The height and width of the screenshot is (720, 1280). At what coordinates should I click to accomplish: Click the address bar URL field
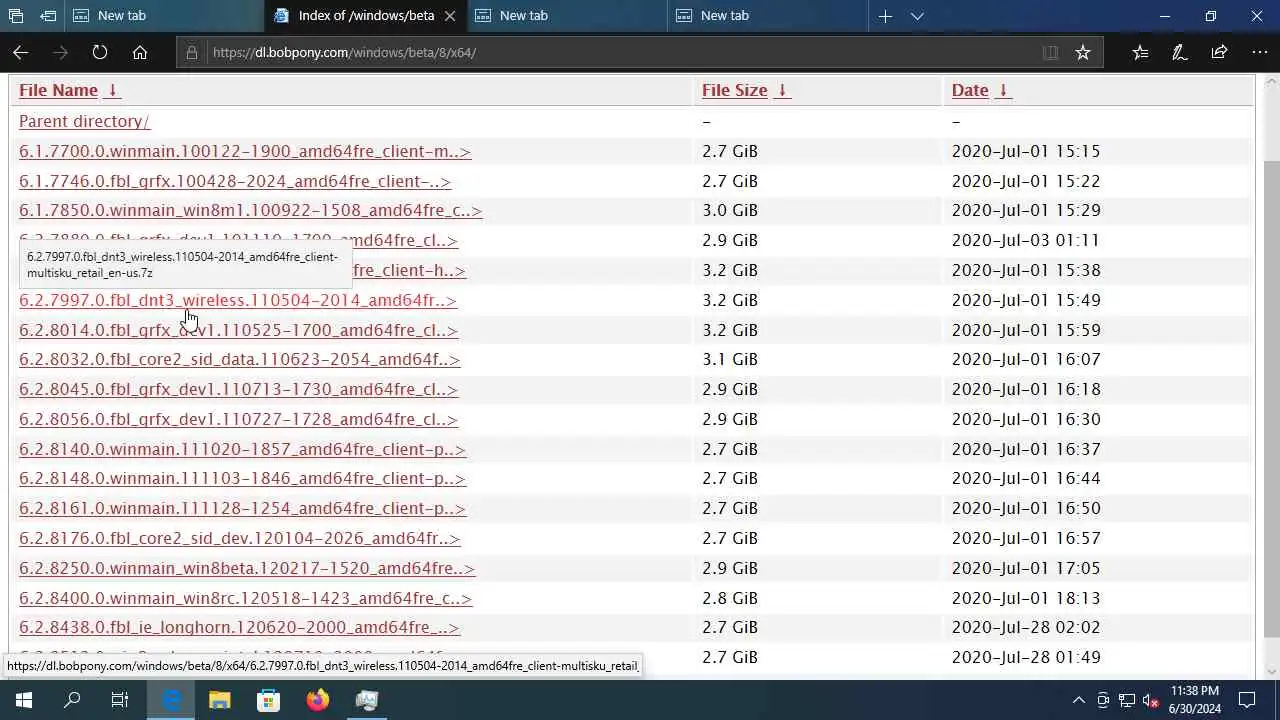tap(620, 52)
